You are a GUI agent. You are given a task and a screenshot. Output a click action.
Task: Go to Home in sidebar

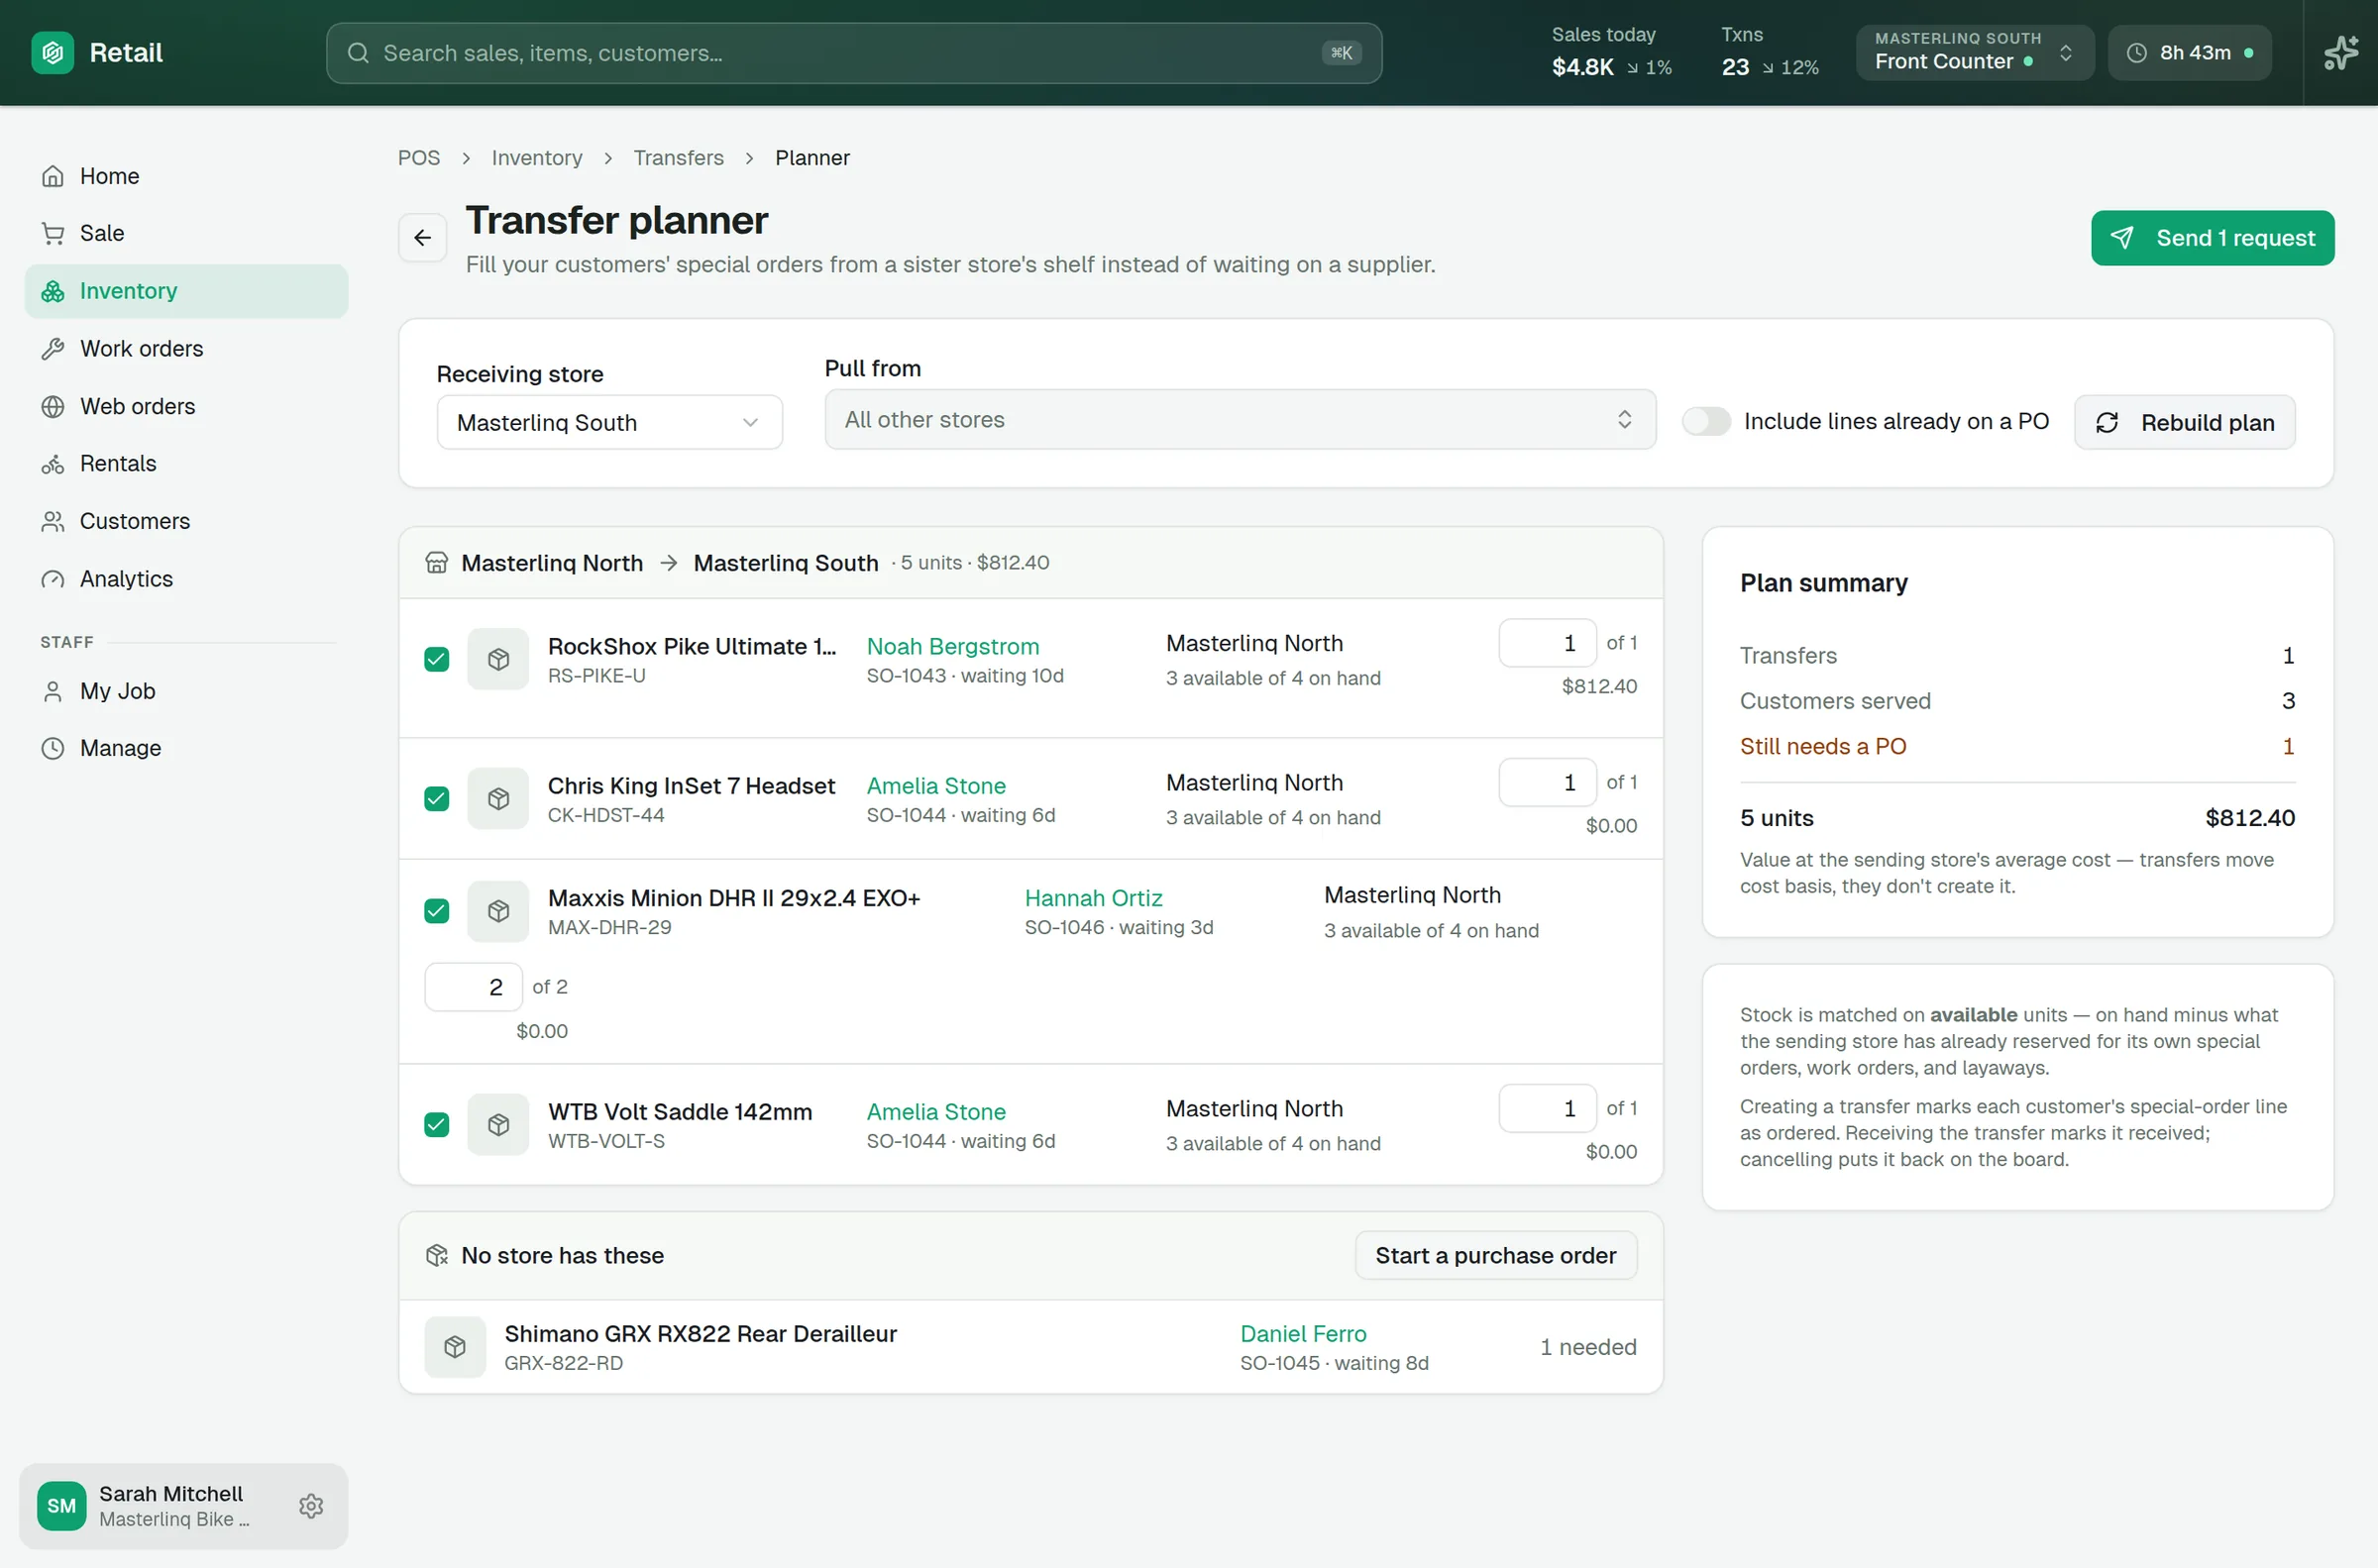pyautogui.click(x=187, y=176)
